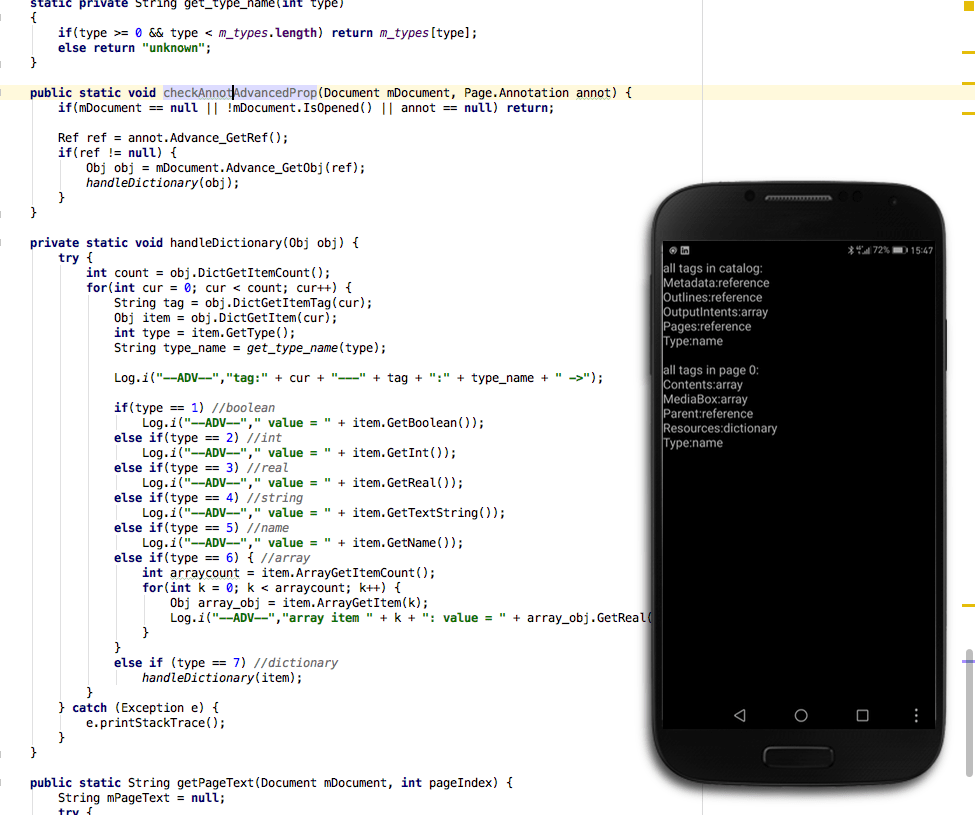
Task: Tap the Bluetooth icon in the device status bar
Action: coord(851,250)
